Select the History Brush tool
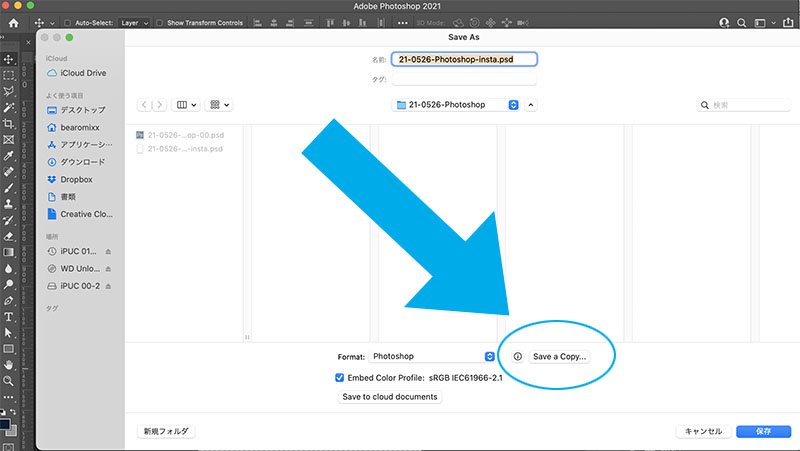This screenshot has width=800, height=451. 9,220
